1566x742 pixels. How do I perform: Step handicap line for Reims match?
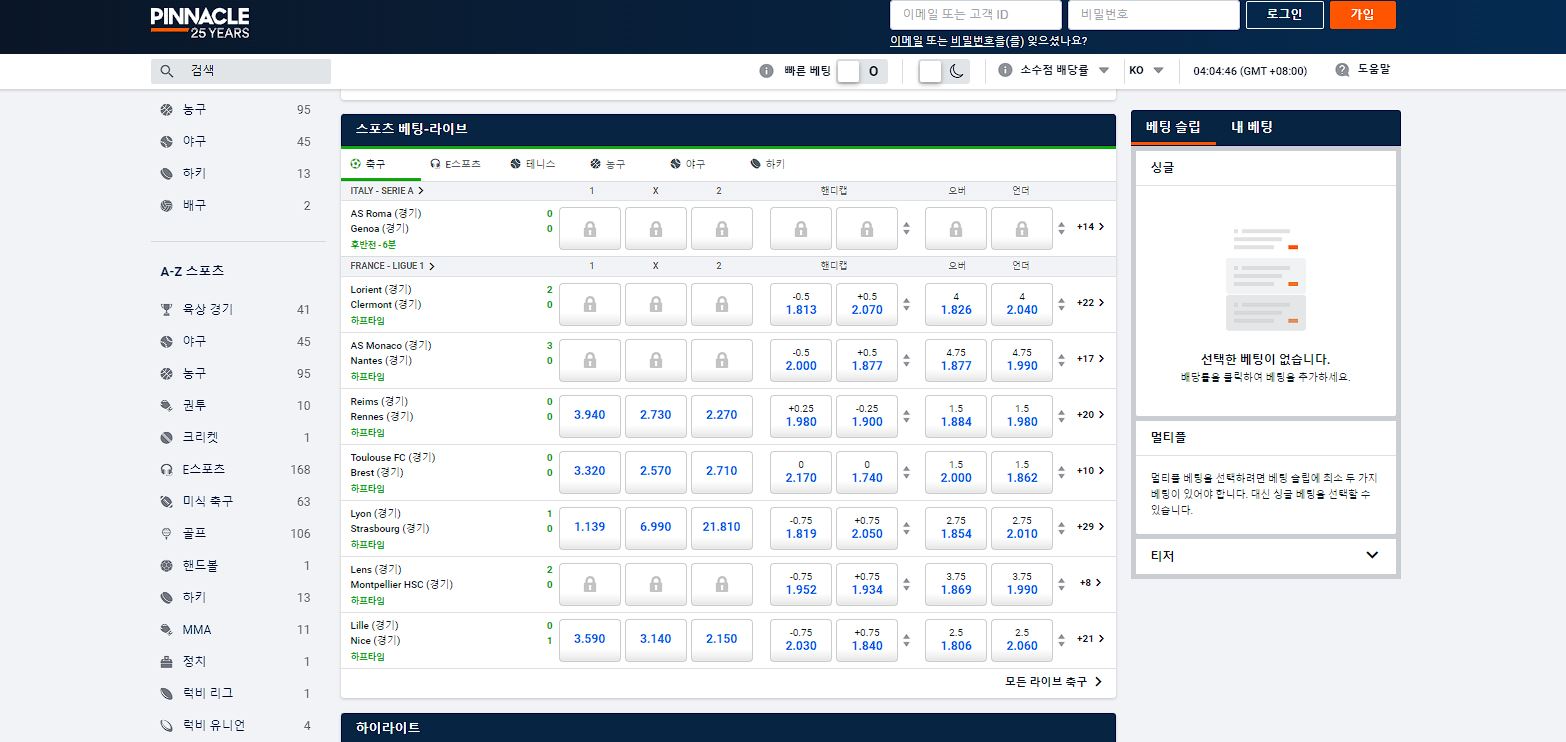click(907, 416)
